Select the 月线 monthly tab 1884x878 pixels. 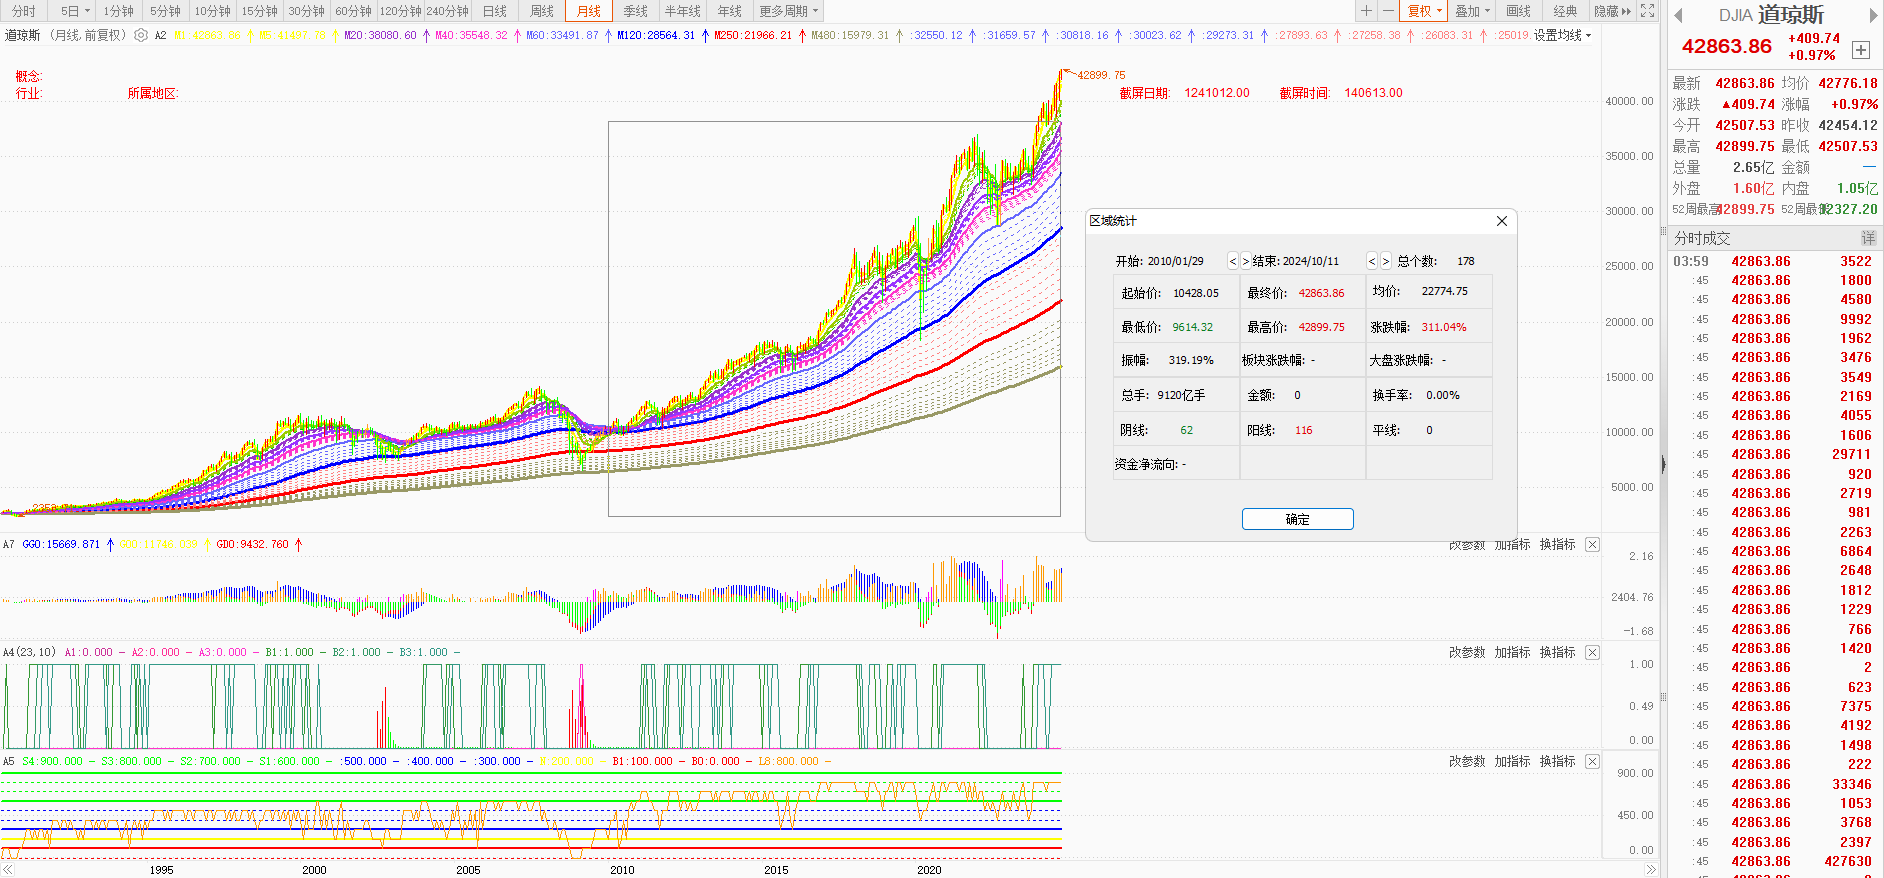(589, 11)
